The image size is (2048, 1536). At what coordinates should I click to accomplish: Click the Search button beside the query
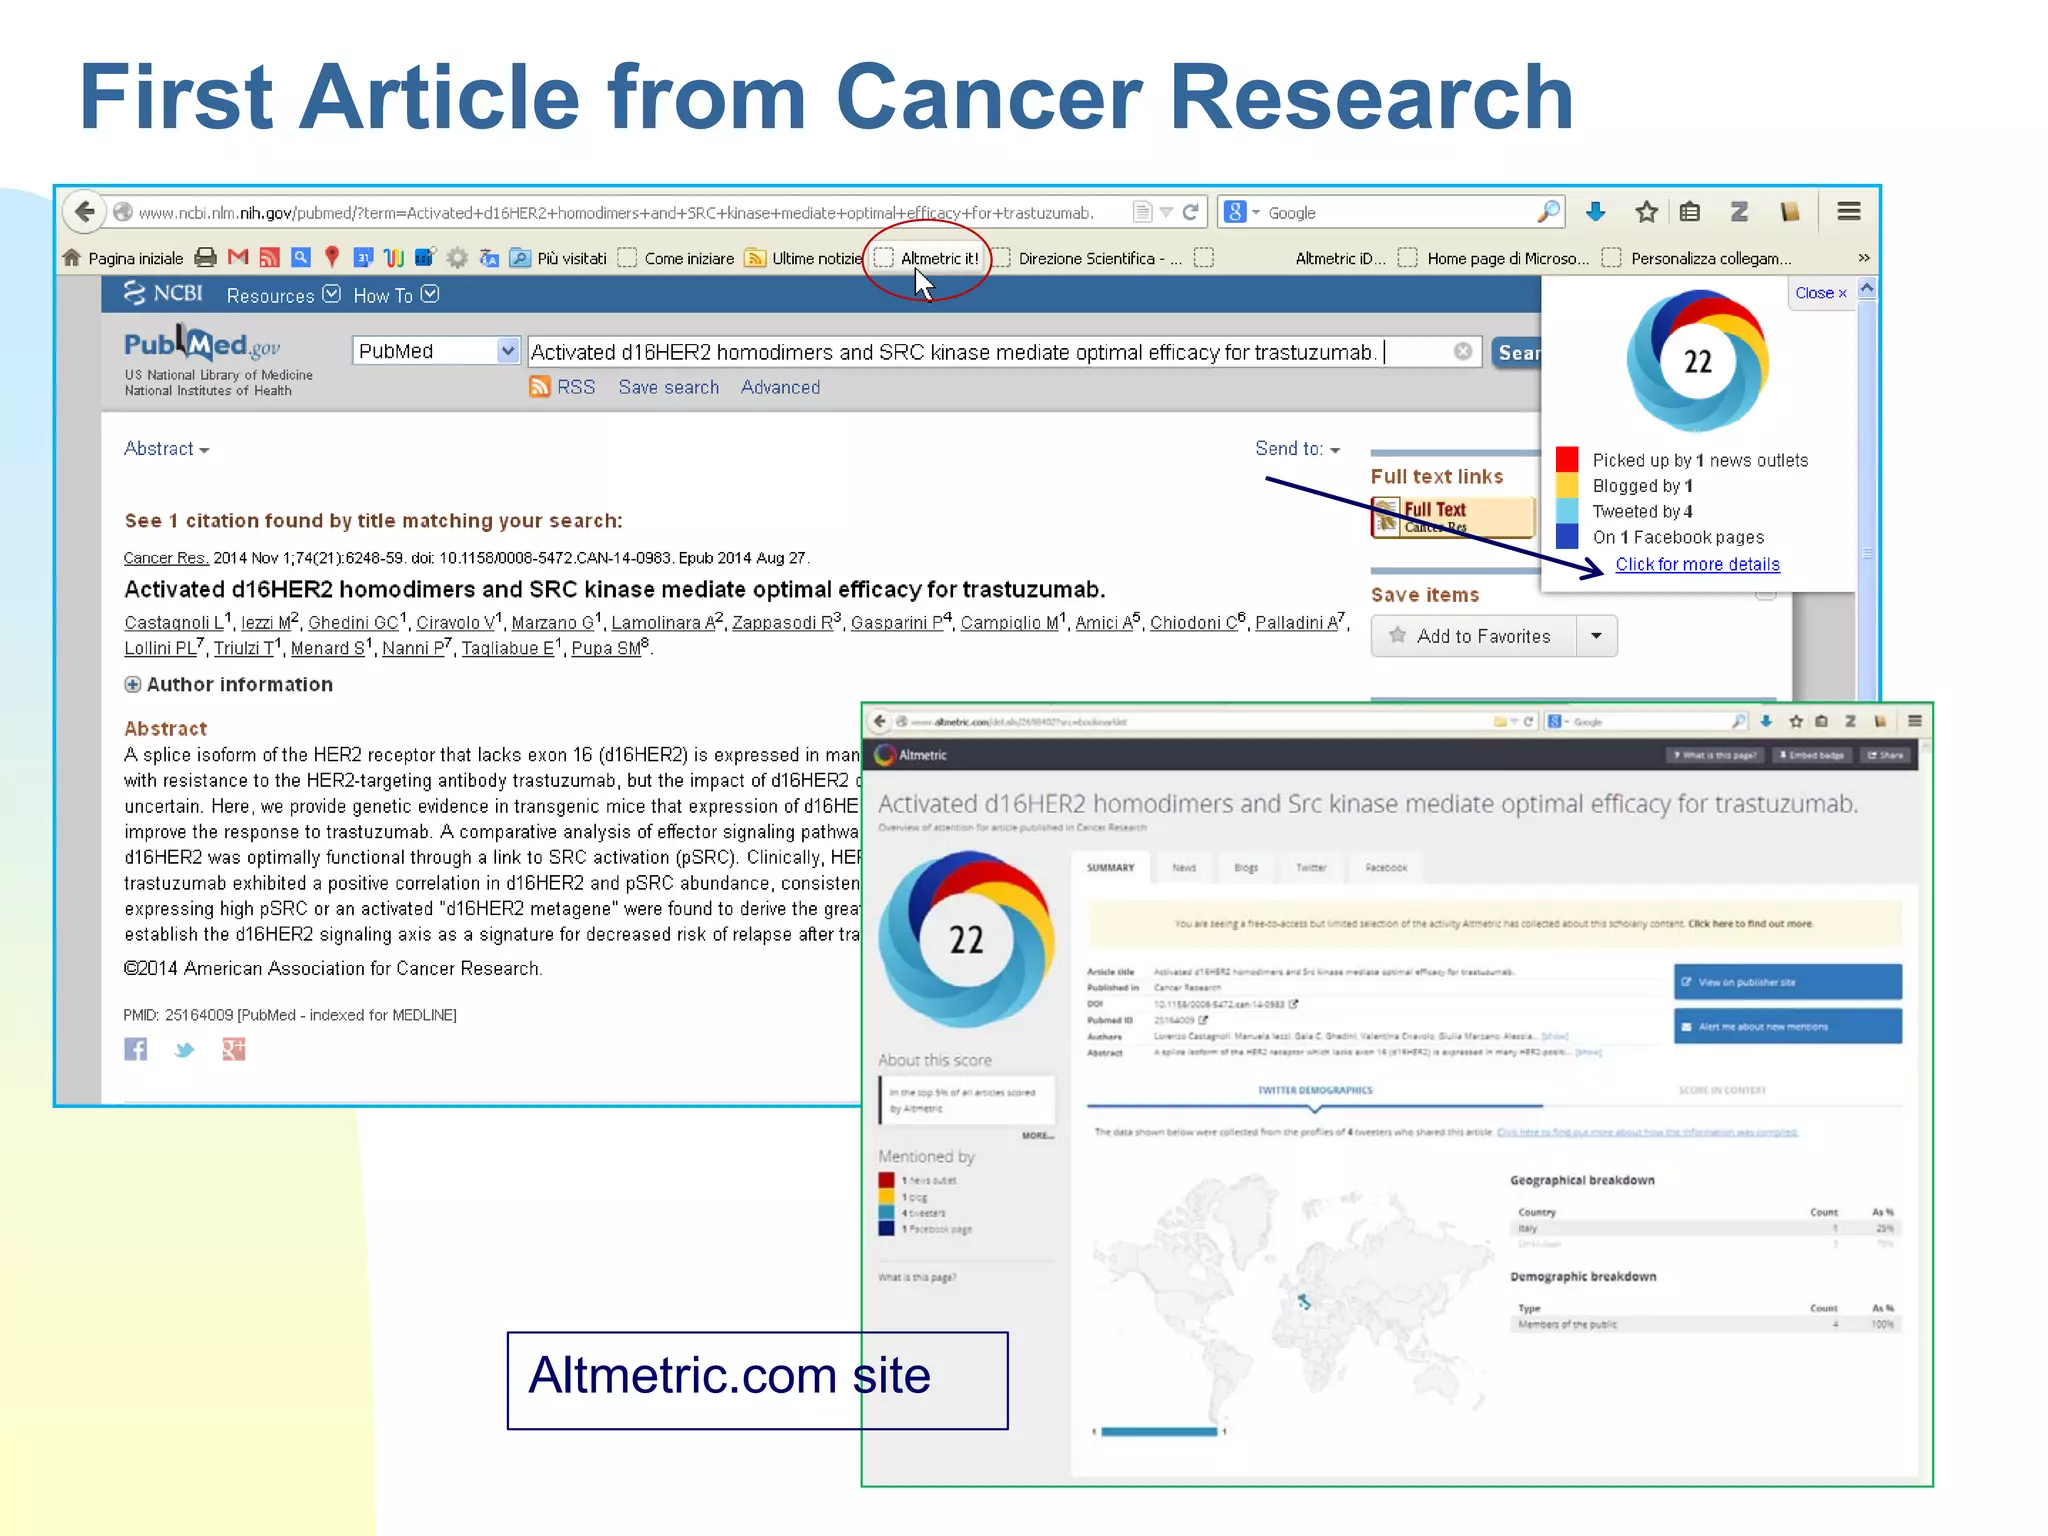1518,352
